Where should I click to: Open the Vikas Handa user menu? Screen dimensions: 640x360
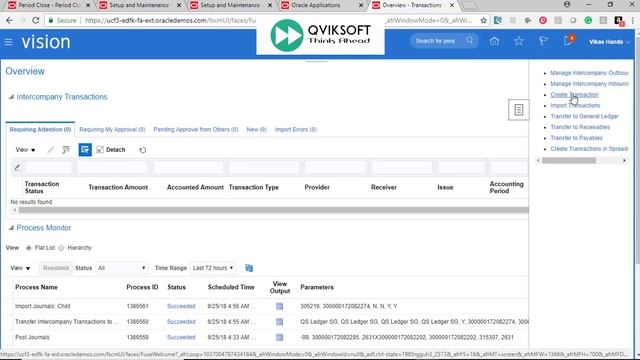coord(609,42)
